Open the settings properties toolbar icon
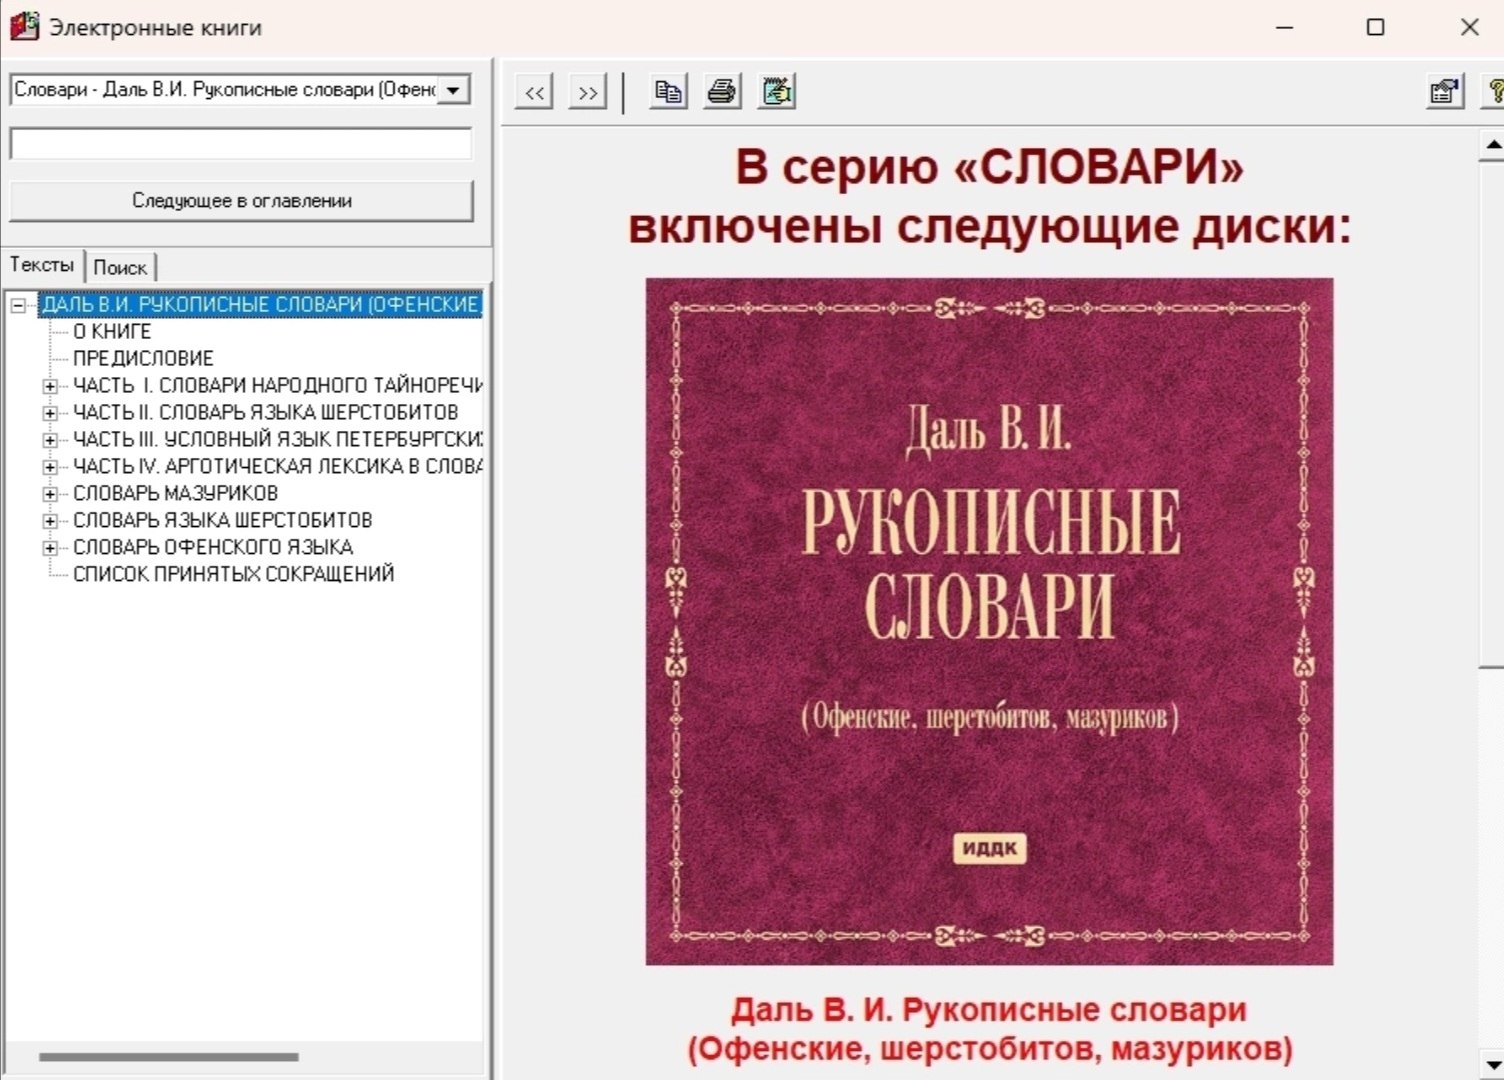Viewport: 1504px width, 1080px height. tap(1445, 92)
